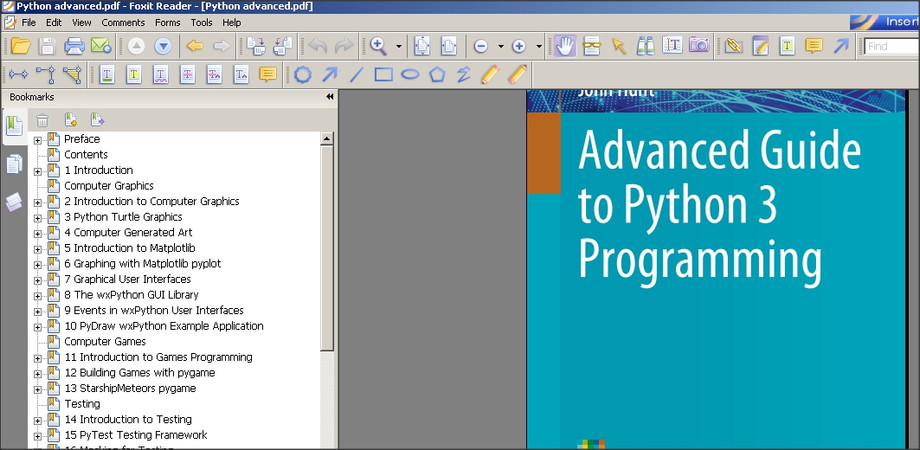Open the Comments menu

tap(123, 22)
